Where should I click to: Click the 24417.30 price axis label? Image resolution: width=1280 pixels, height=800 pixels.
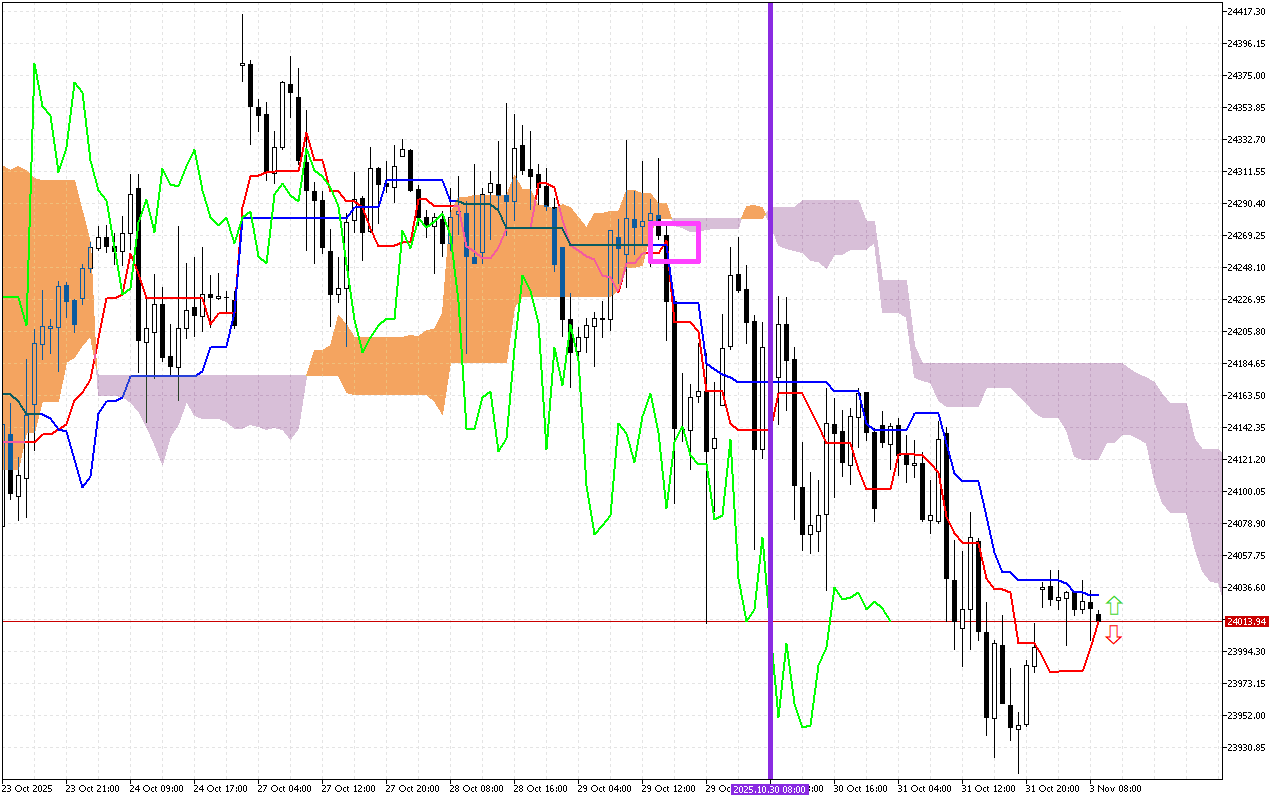pyautogui.click(x=1246, y=11)
